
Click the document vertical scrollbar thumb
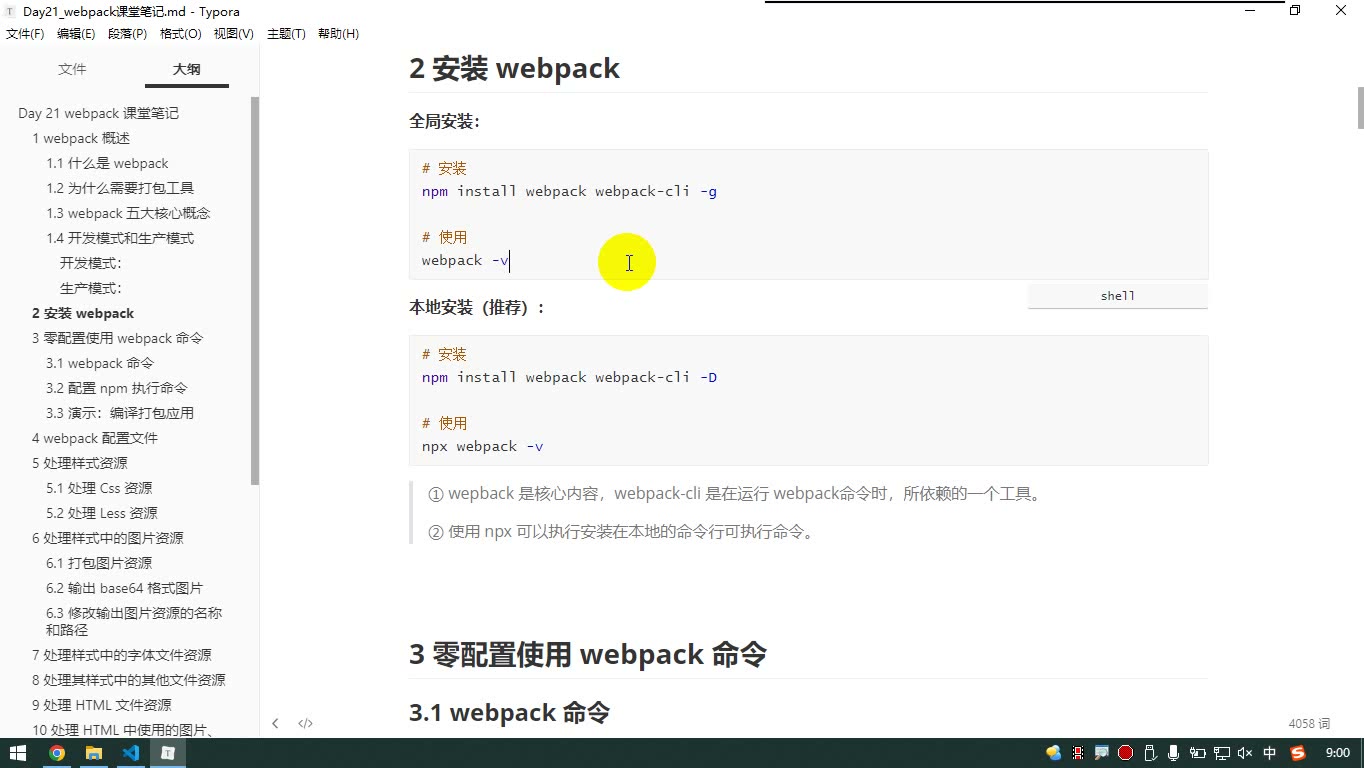[1360, 108]
